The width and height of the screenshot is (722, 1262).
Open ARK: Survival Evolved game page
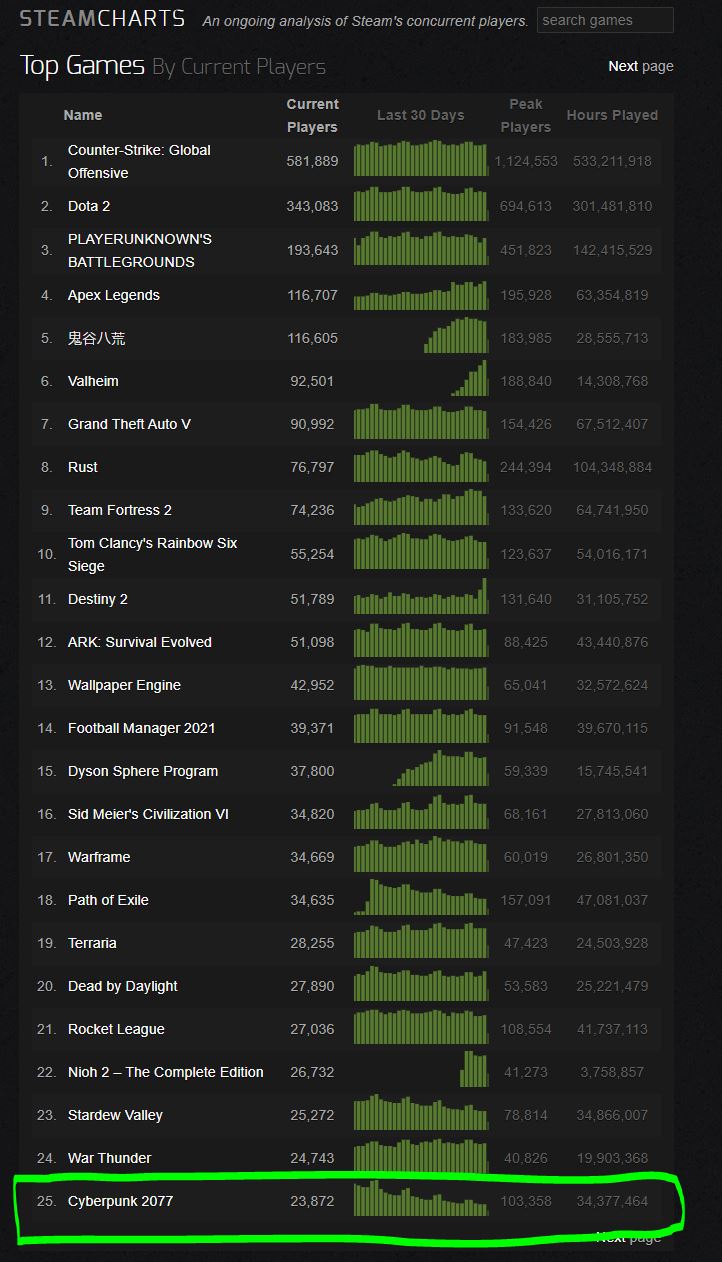pyautogui.click(x=140, y=642)
